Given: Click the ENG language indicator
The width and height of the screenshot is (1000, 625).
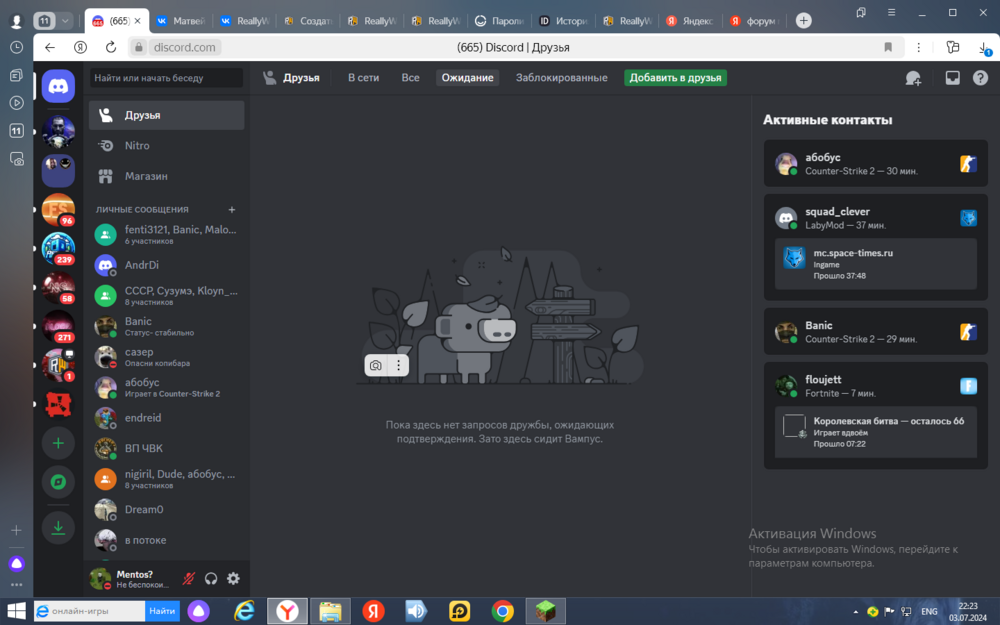Looking at the screenshot, I should (929, 612).
